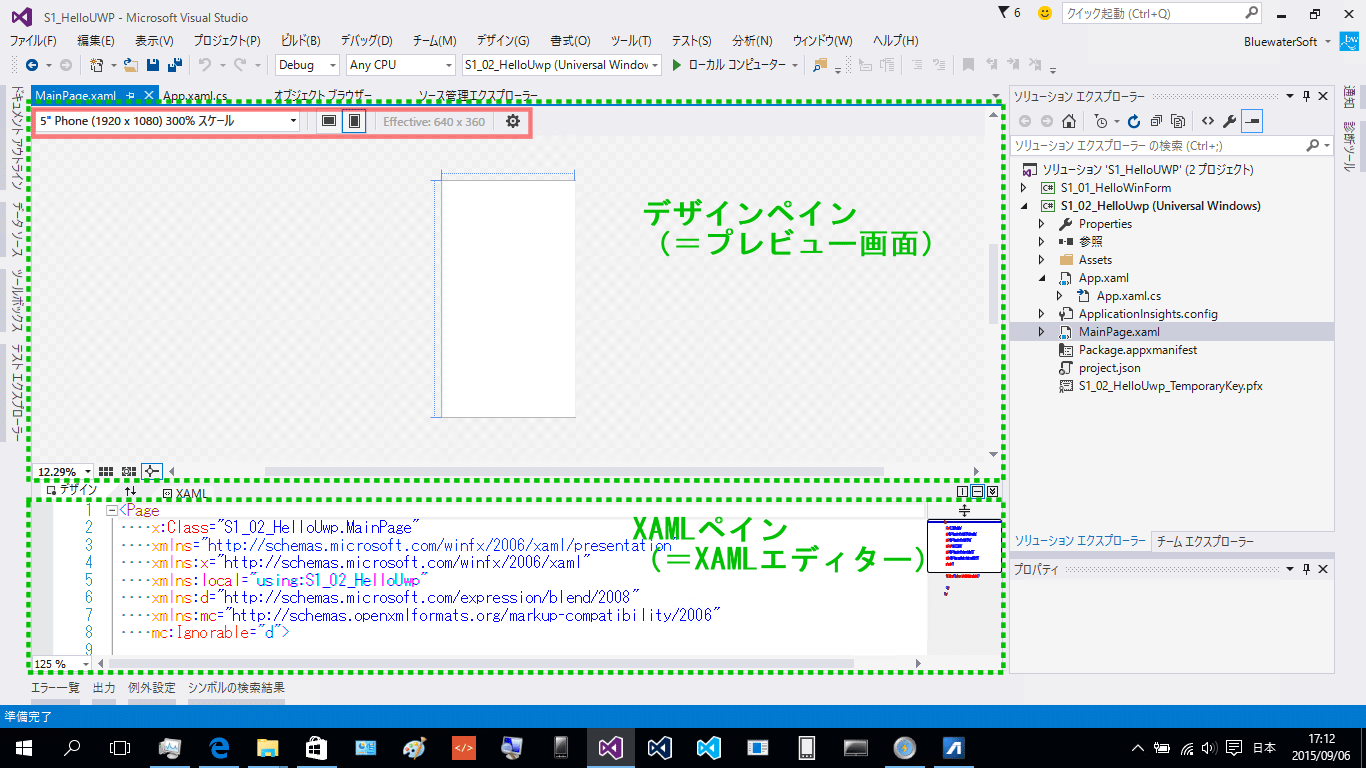Switch to vertical split view
Image resolution: width=1366 pixels, height=768 pixels.
(x=962, y=491)
